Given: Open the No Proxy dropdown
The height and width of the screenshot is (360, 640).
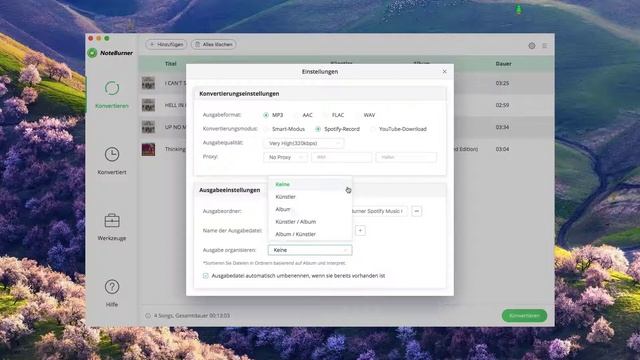Looking at the screenshot, I should [x=285, y=157].
